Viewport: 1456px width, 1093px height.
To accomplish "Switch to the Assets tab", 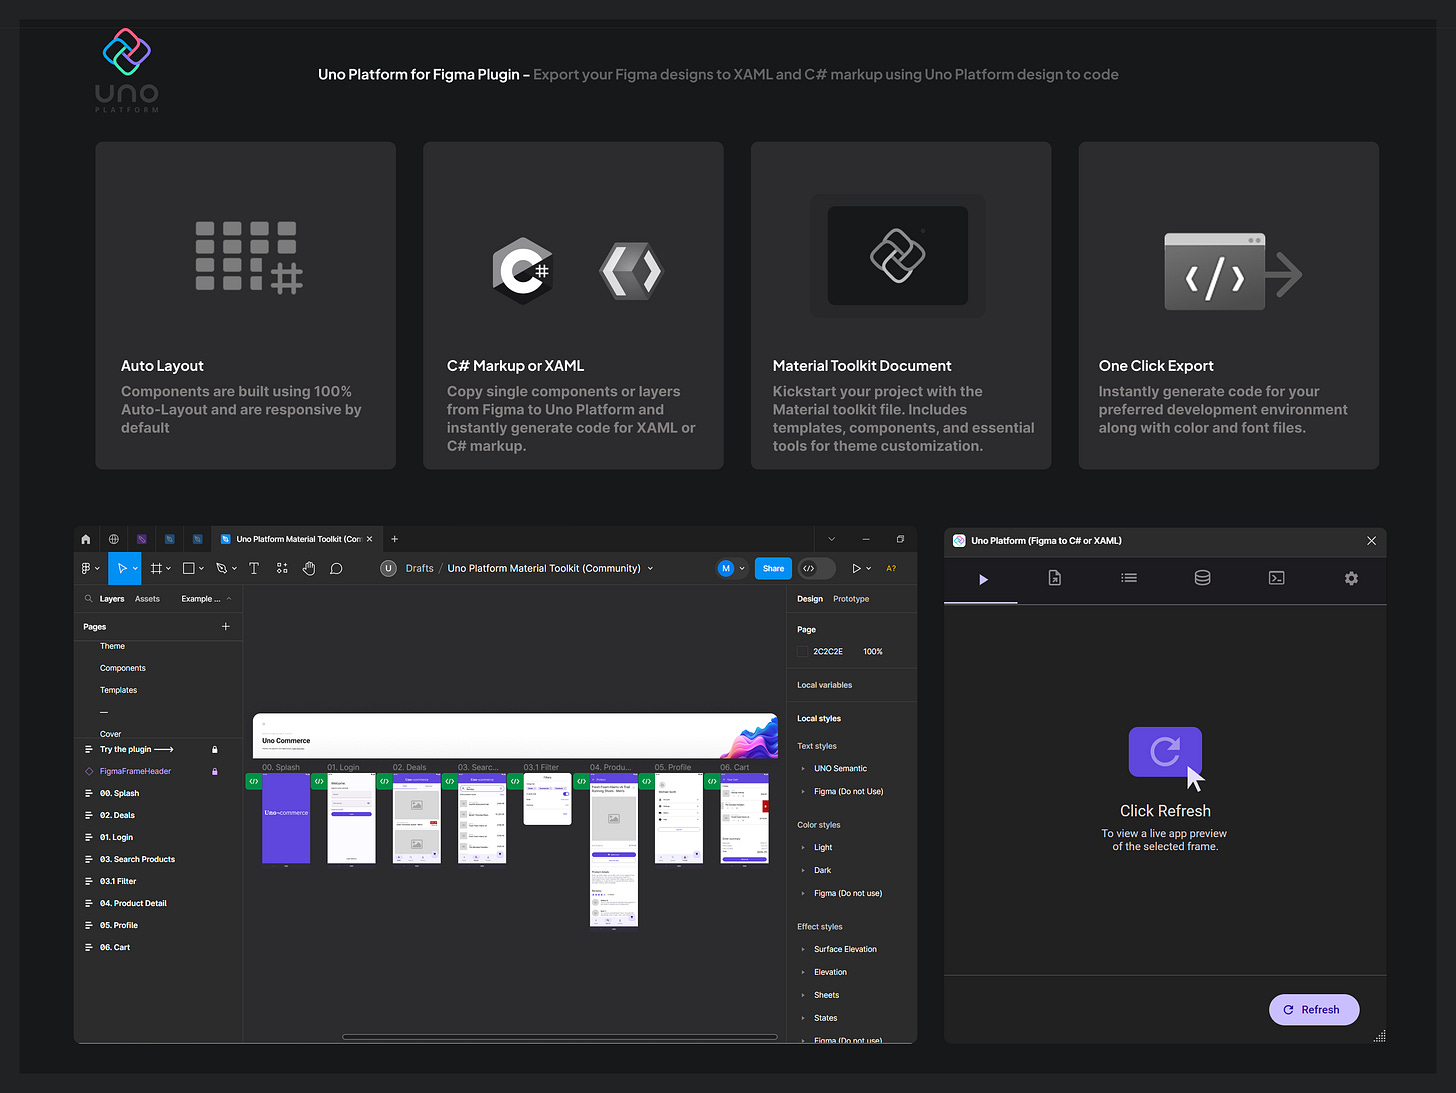I will (x=148, y=598).
